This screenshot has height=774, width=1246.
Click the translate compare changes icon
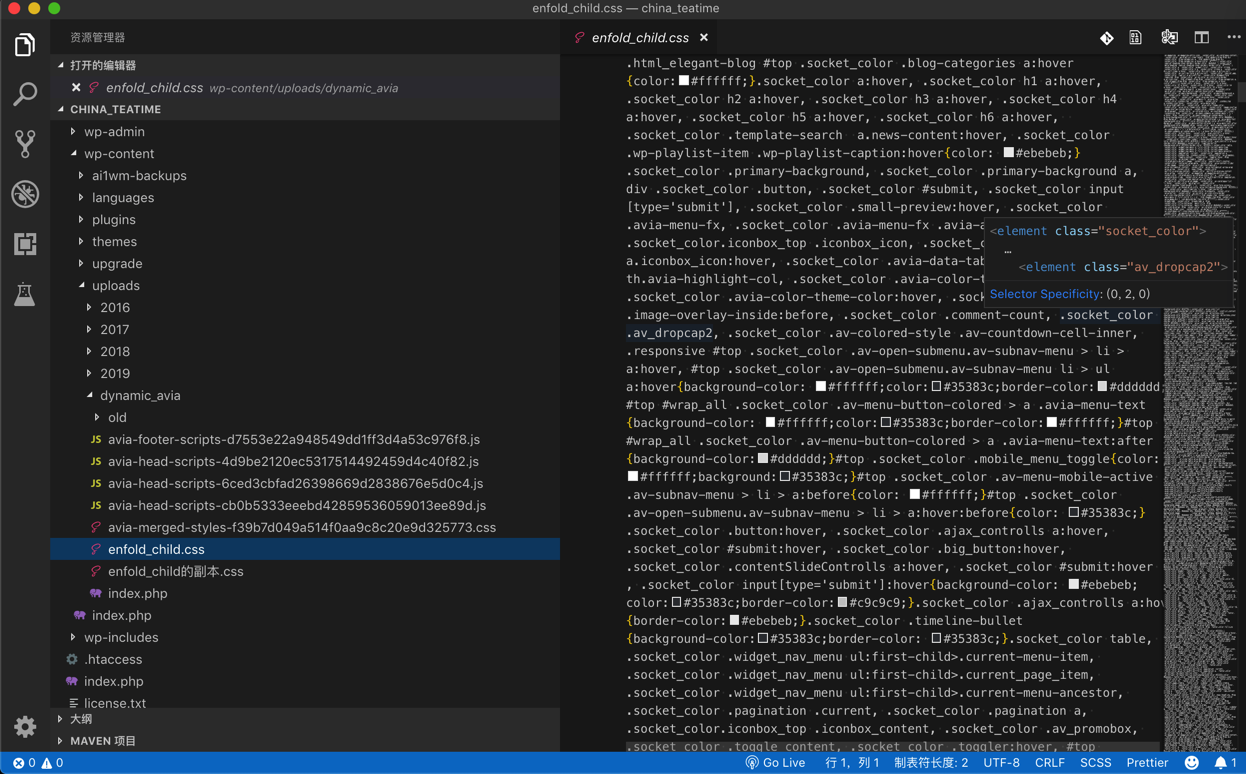[1169, 38]
